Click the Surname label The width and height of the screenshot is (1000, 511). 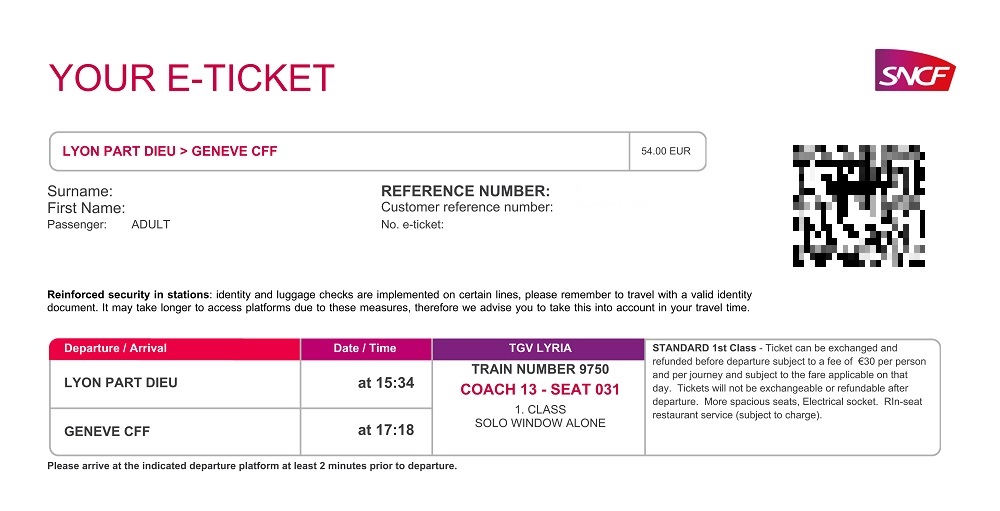tap(80, 191)
